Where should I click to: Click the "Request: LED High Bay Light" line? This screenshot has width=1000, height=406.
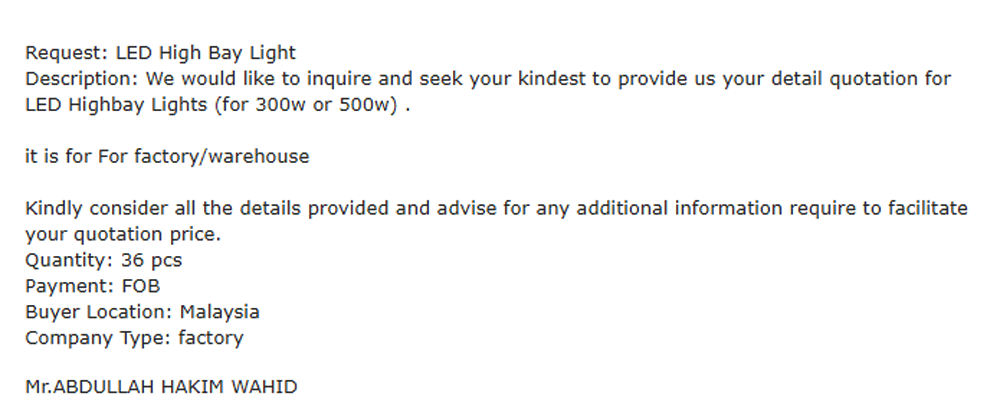[160, 53]
